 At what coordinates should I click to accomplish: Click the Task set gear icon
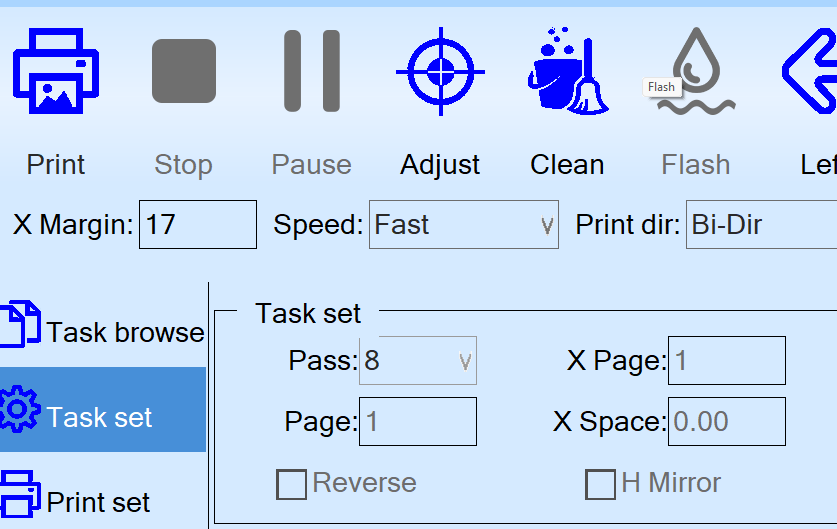tap(20, 409)
